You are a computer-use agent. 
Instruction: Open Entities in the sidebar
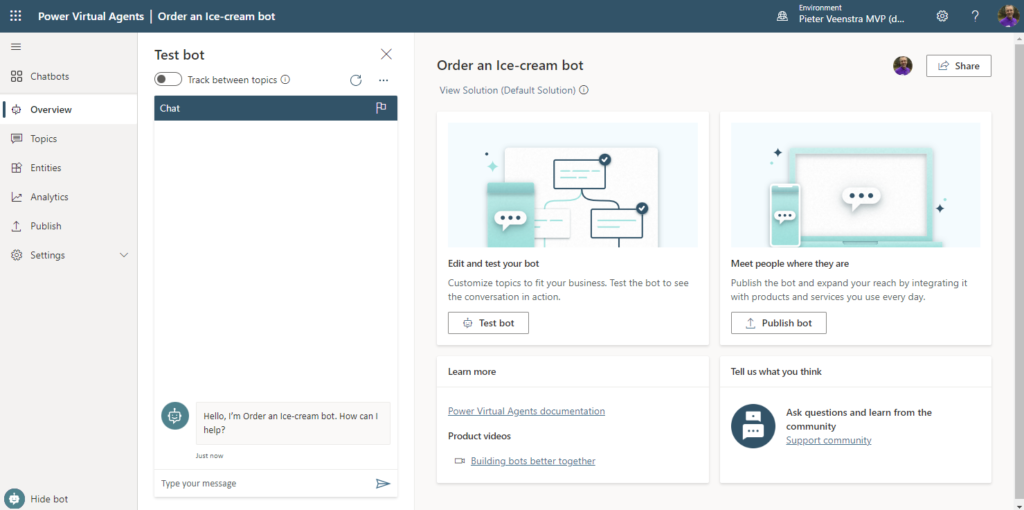[69, 168]
